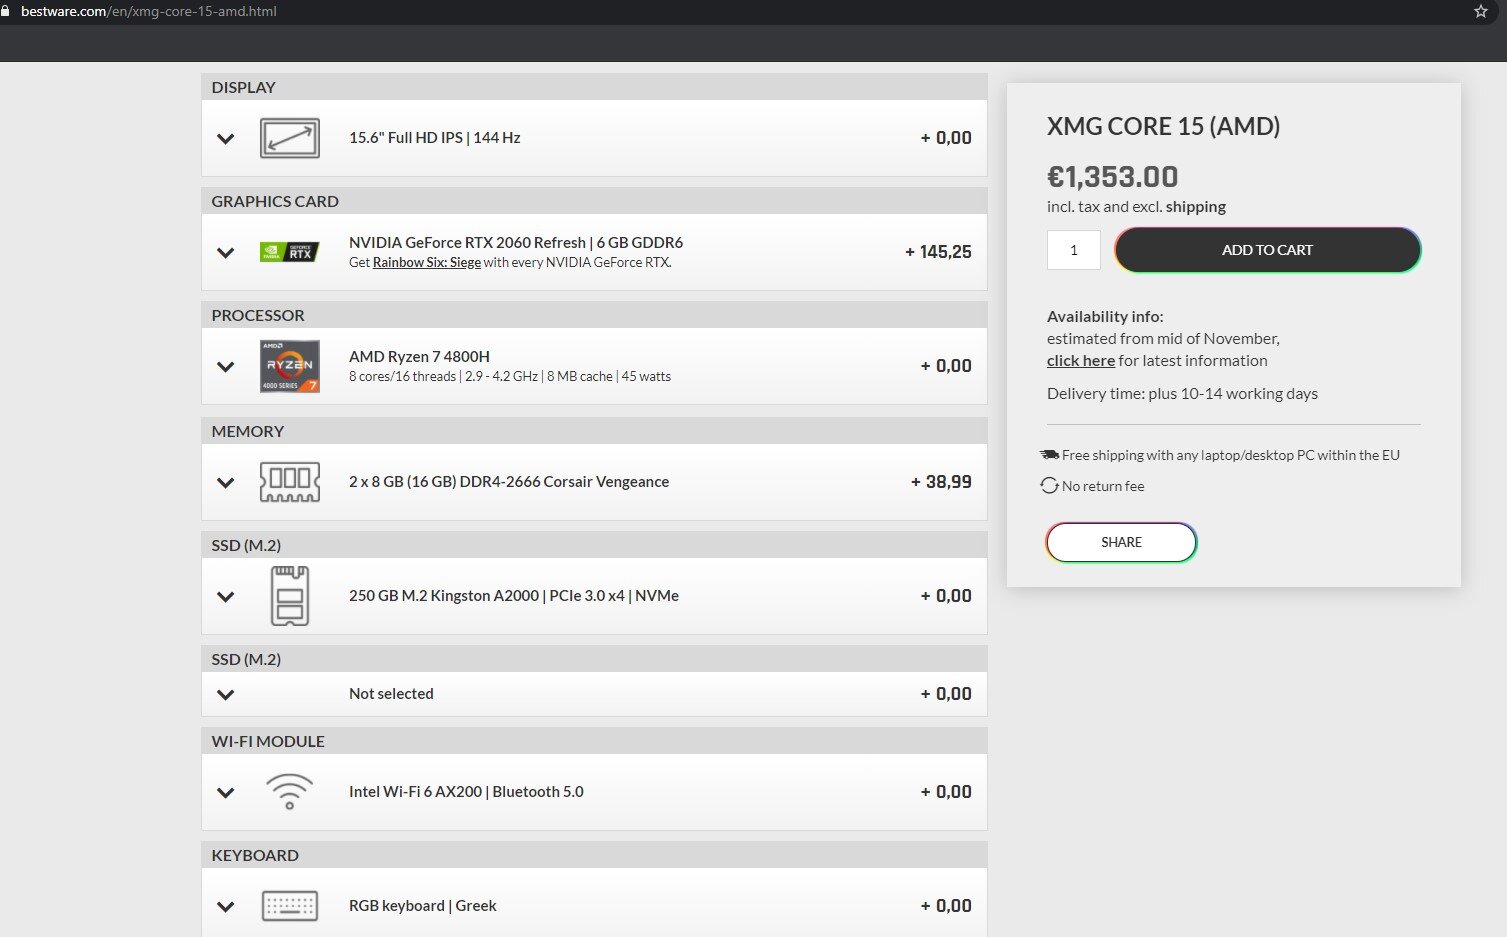The image size is (1507, 937).
Task: Select 'RGB keyboard | Greek' text
Action: [422, 906]
